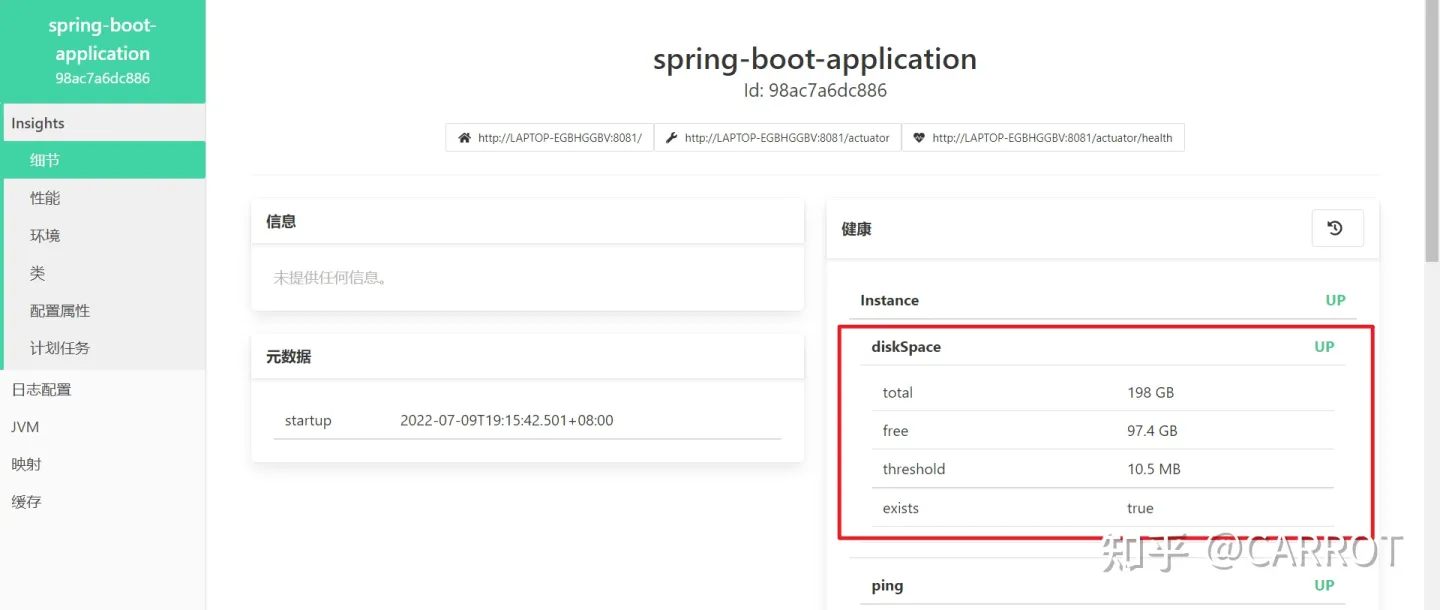Open the actuator/health URL link with heart icon
This screenshot has width=1440, height=610.
click(x=1043, y=138)
